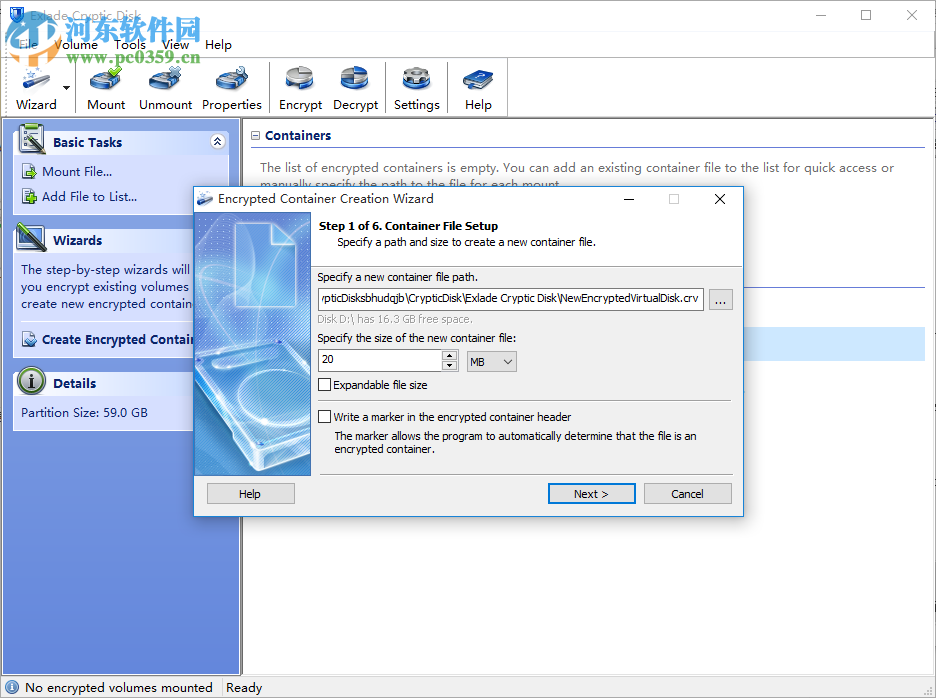Open the Wizard toolbar tool
The width and height of the screenshot is (936, 698).
pyautogui.click(x=36, y=88)
